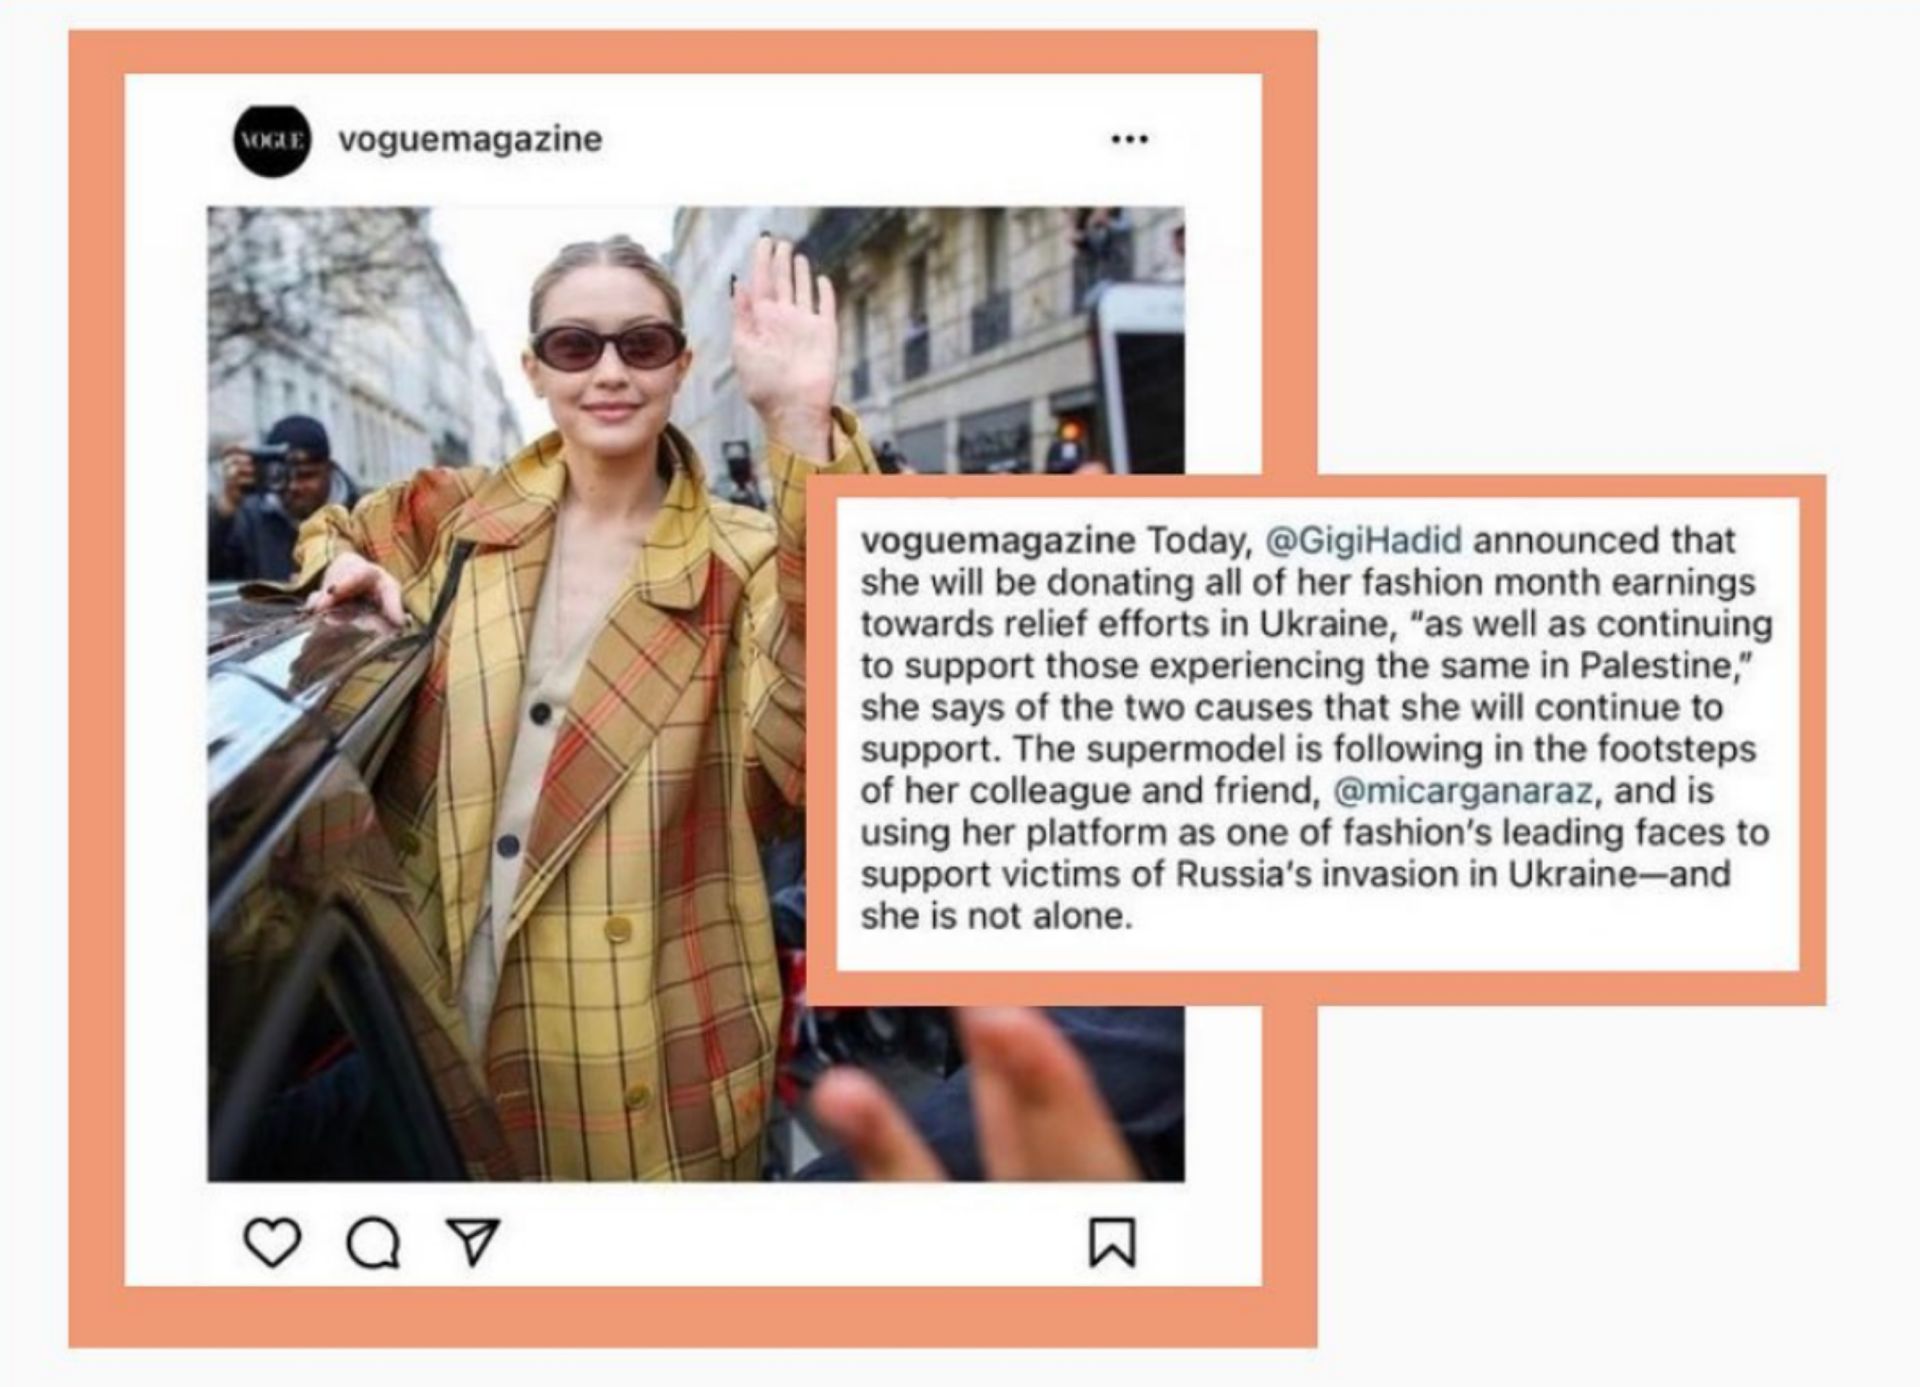Open the three-dot more options menu
Viewport: 1920px width, 1387px height.
coord(1130,139)
